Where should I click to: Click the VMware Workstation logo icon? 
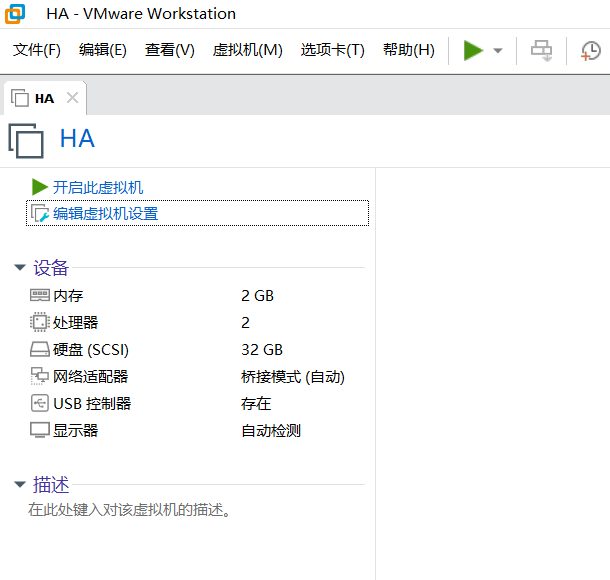point(15,14)
